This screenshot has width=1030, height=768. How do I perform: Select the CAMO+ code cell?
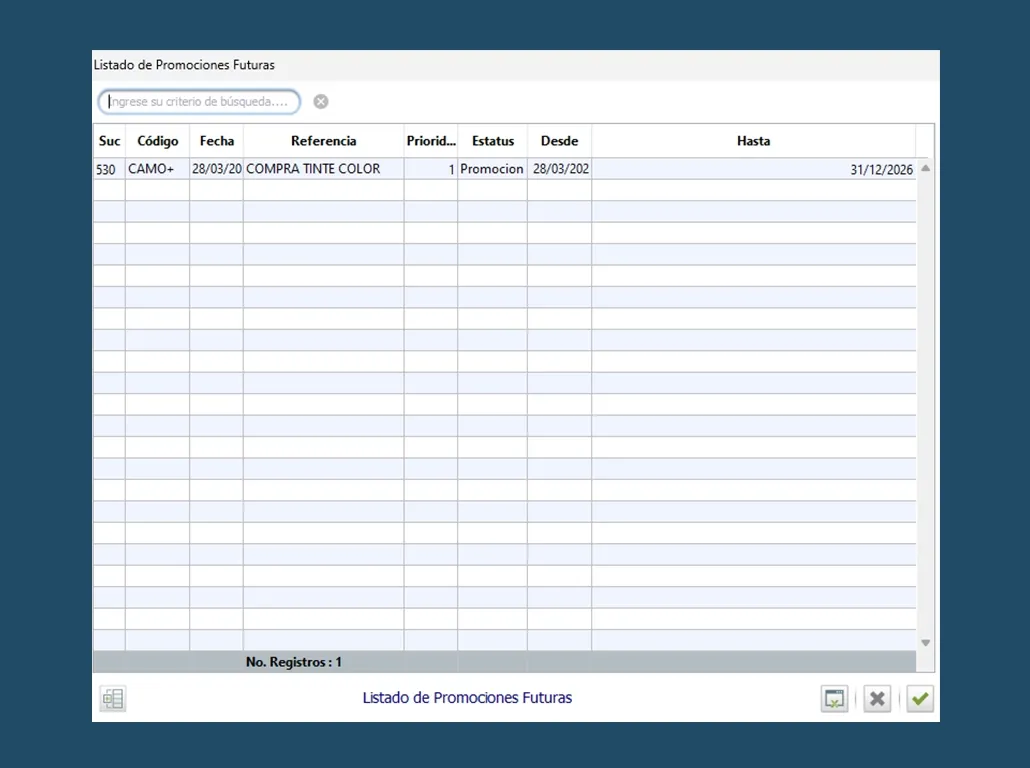coord(152,169)
